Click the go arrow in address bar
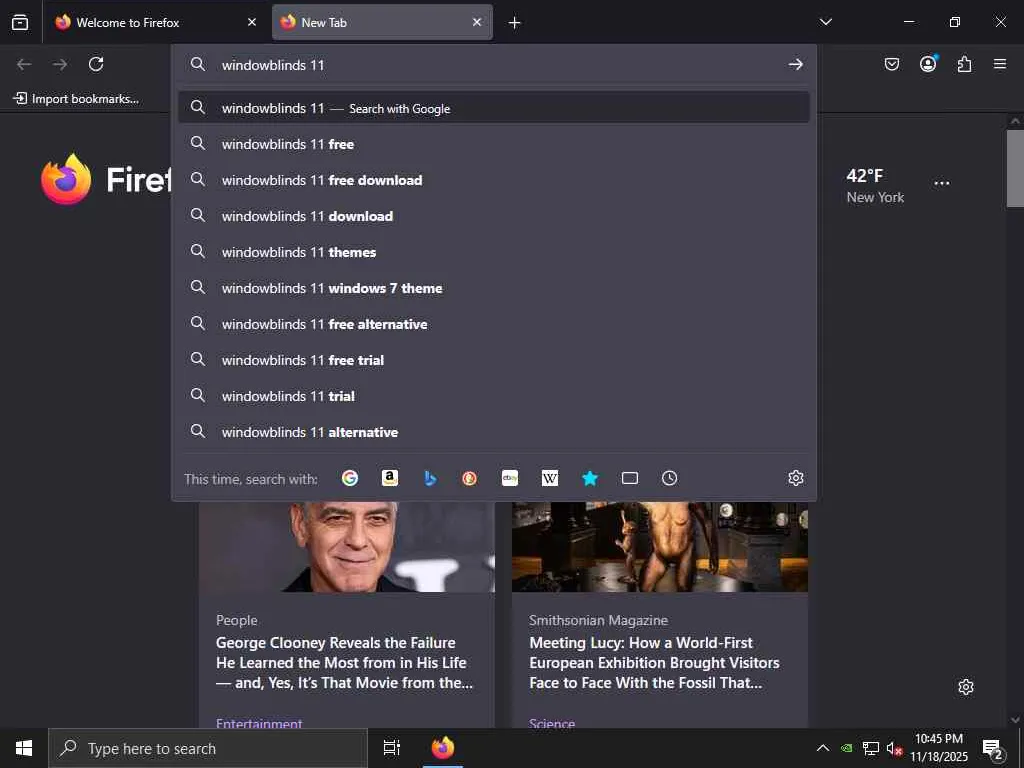Image resolution: width=1024 pixels, height=768 pixels. pos(795,64)
